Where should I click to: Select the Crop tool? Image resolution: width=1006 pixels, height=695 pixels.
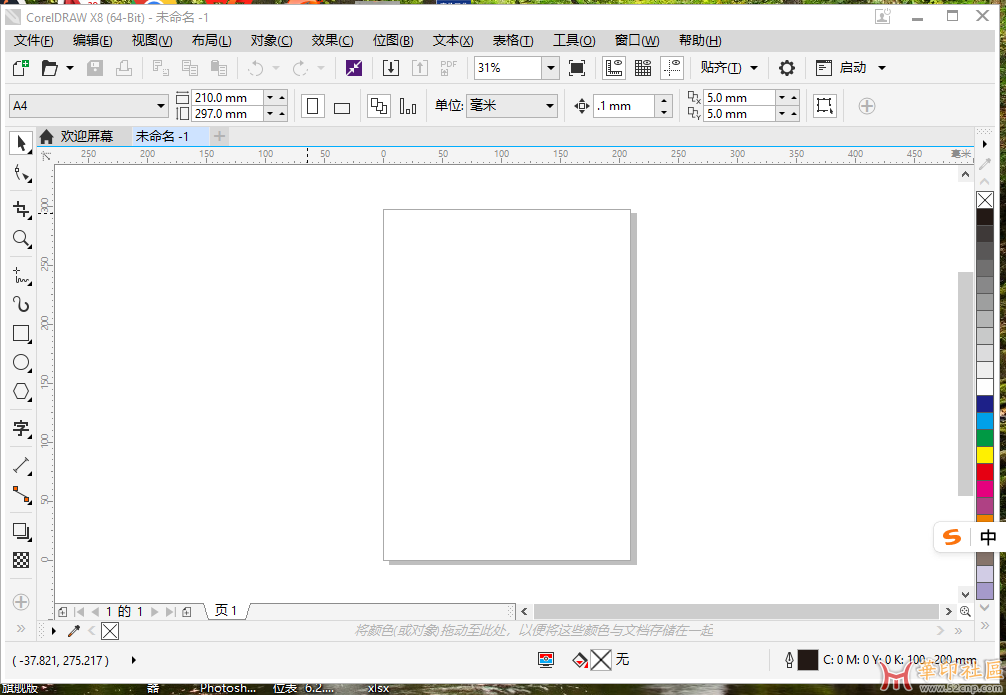point(21,209)
